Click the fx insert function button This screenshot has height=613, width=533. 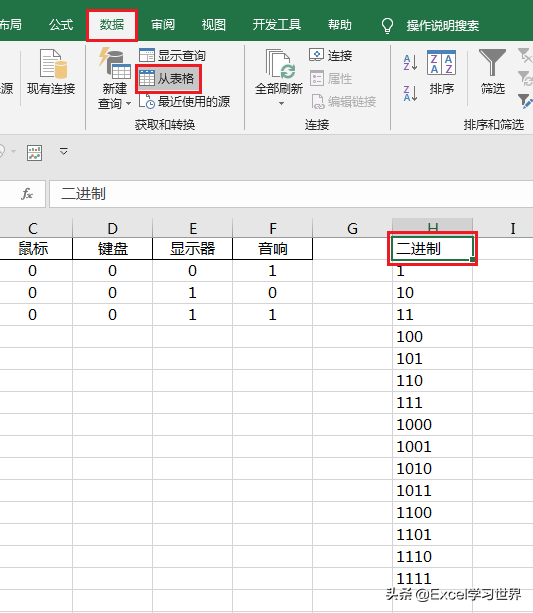27,194
